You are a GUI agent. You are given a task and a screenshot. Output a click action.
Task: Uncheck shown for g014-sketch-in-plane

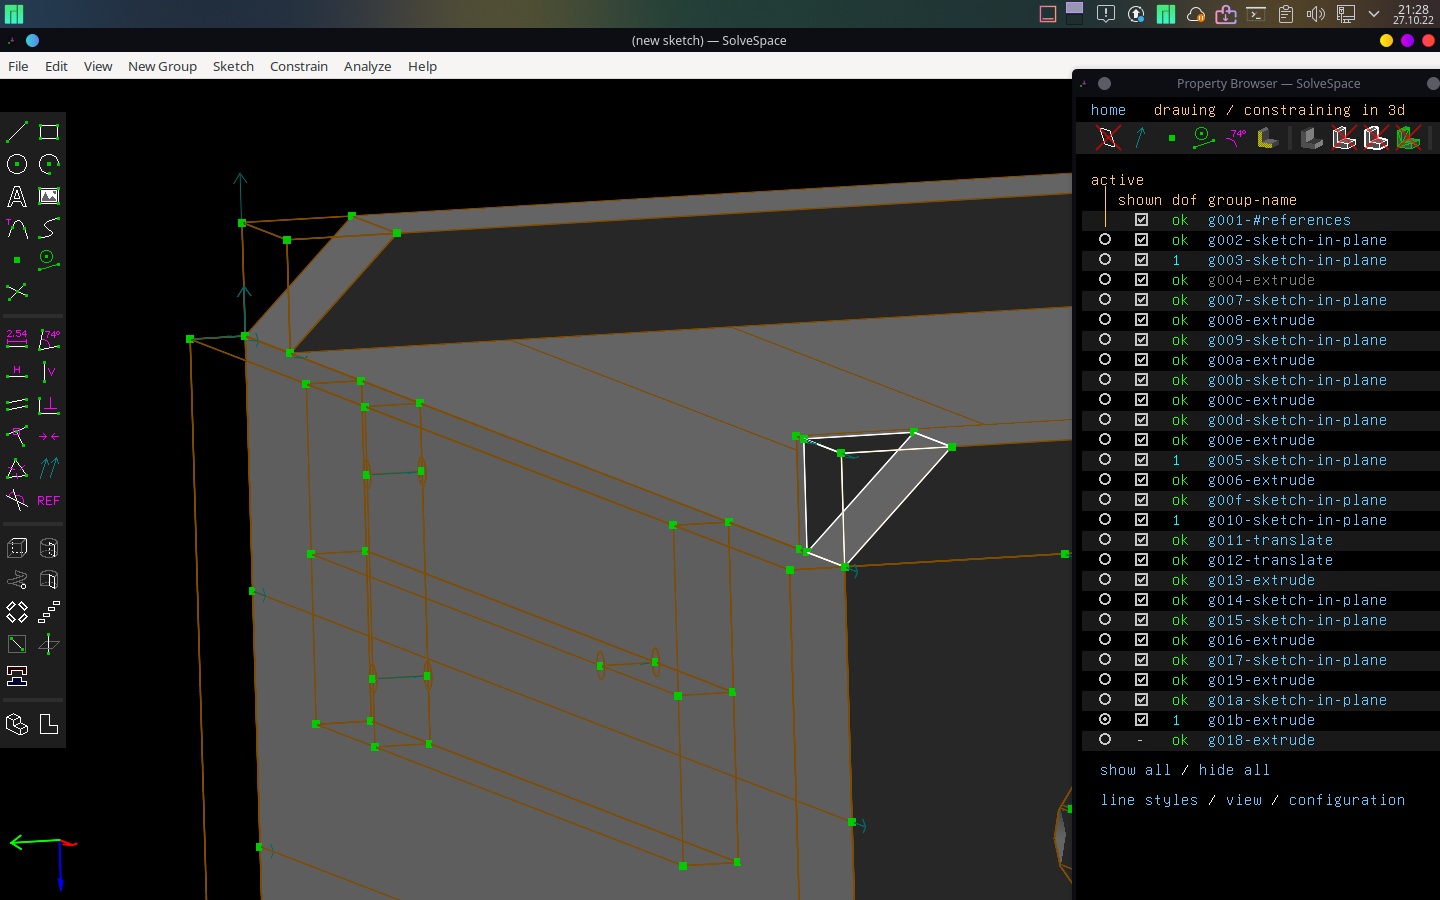1141,600
